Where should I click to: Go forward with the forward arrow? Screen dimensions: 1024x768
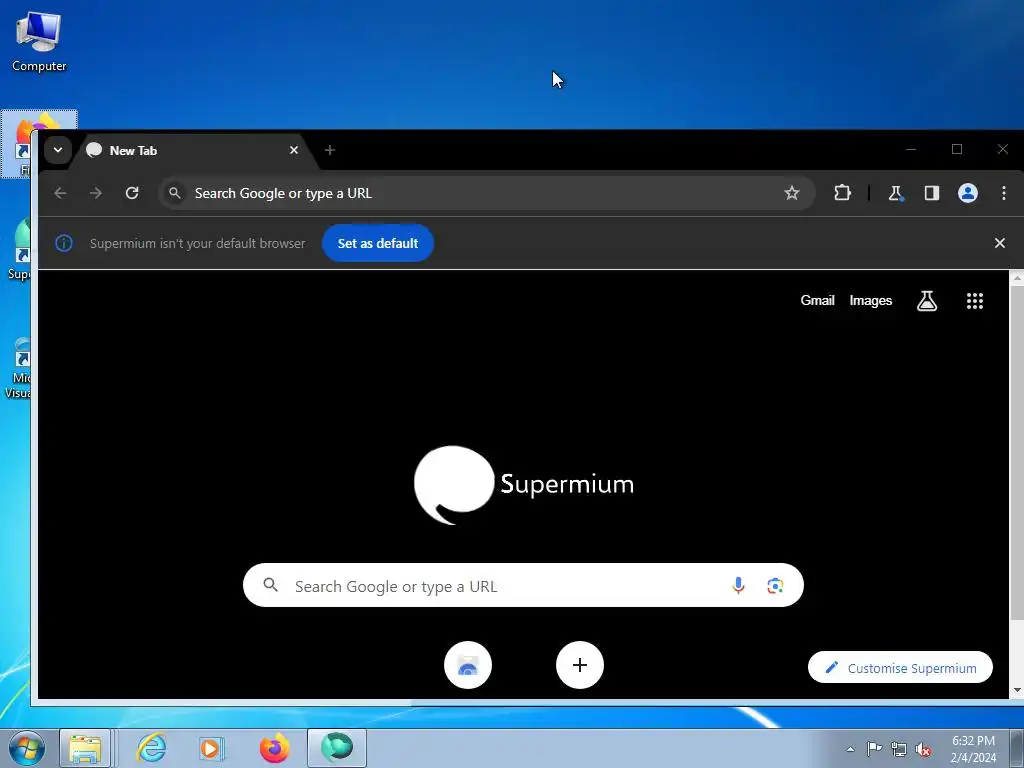tap(96, 193)
